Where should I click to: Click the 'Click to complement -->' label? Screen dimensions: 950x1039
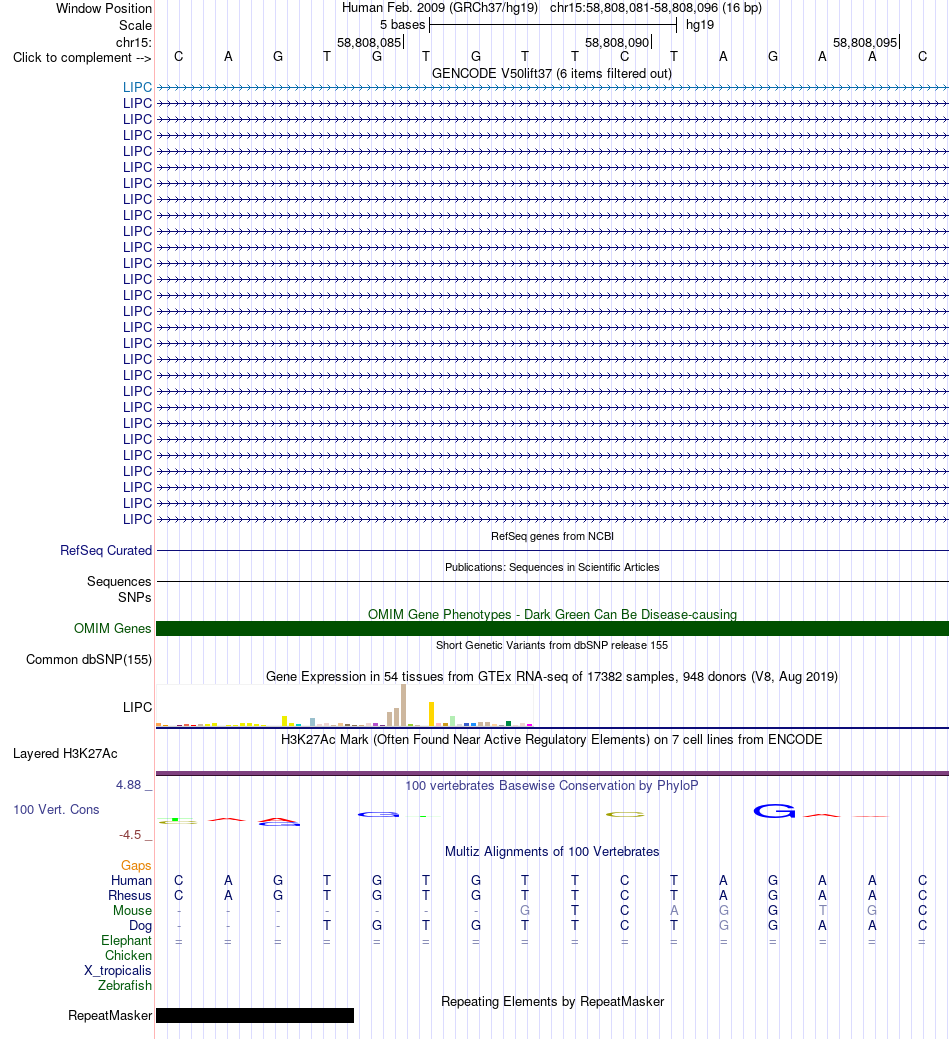pos(82,58)
